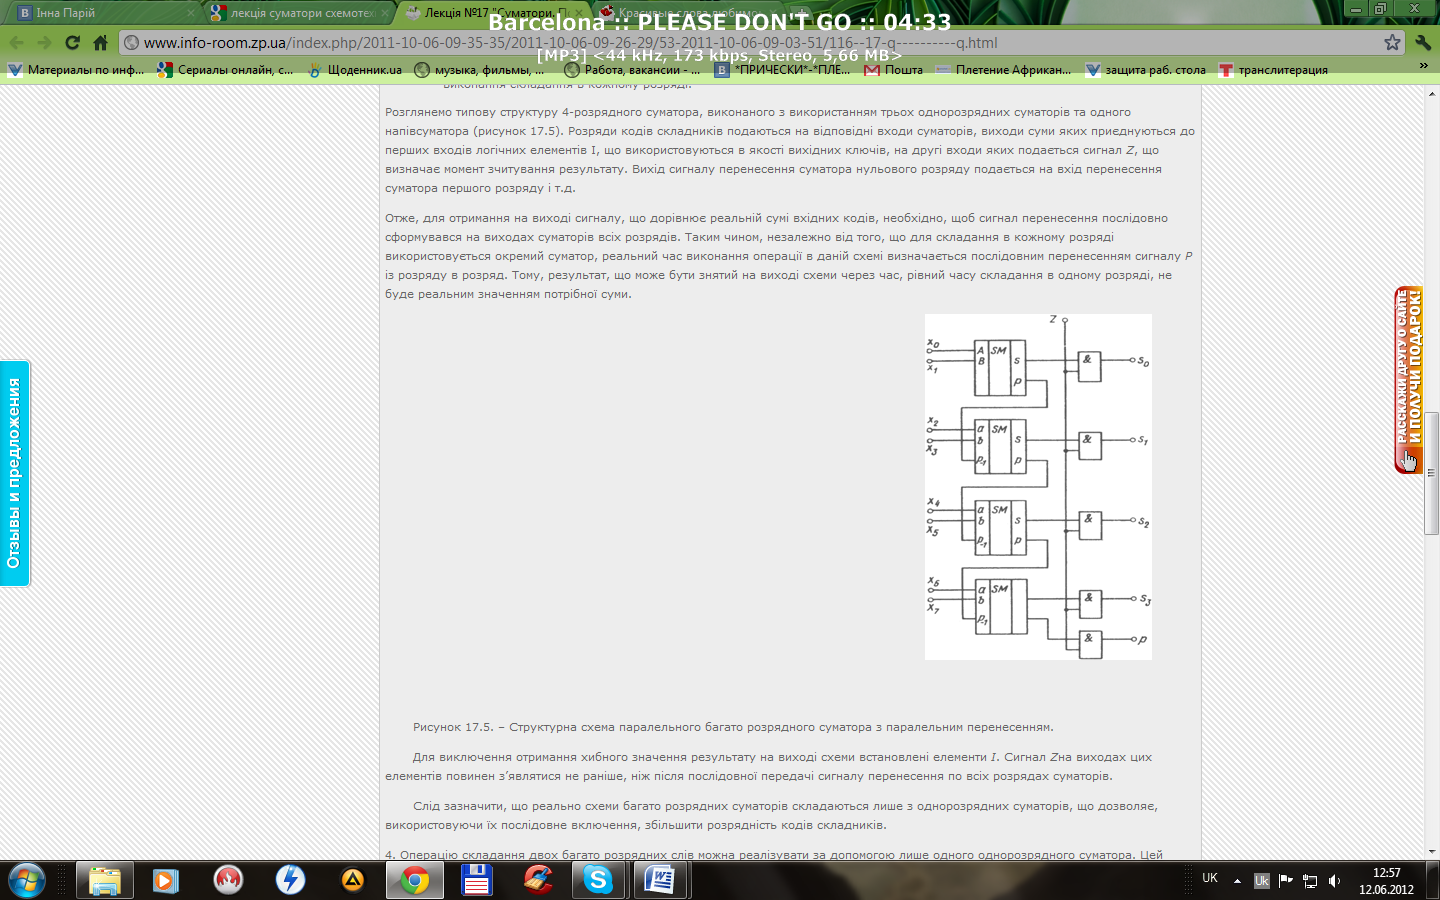Open Skype from the taskbar

pyautogui.click(x=598, y=881)
